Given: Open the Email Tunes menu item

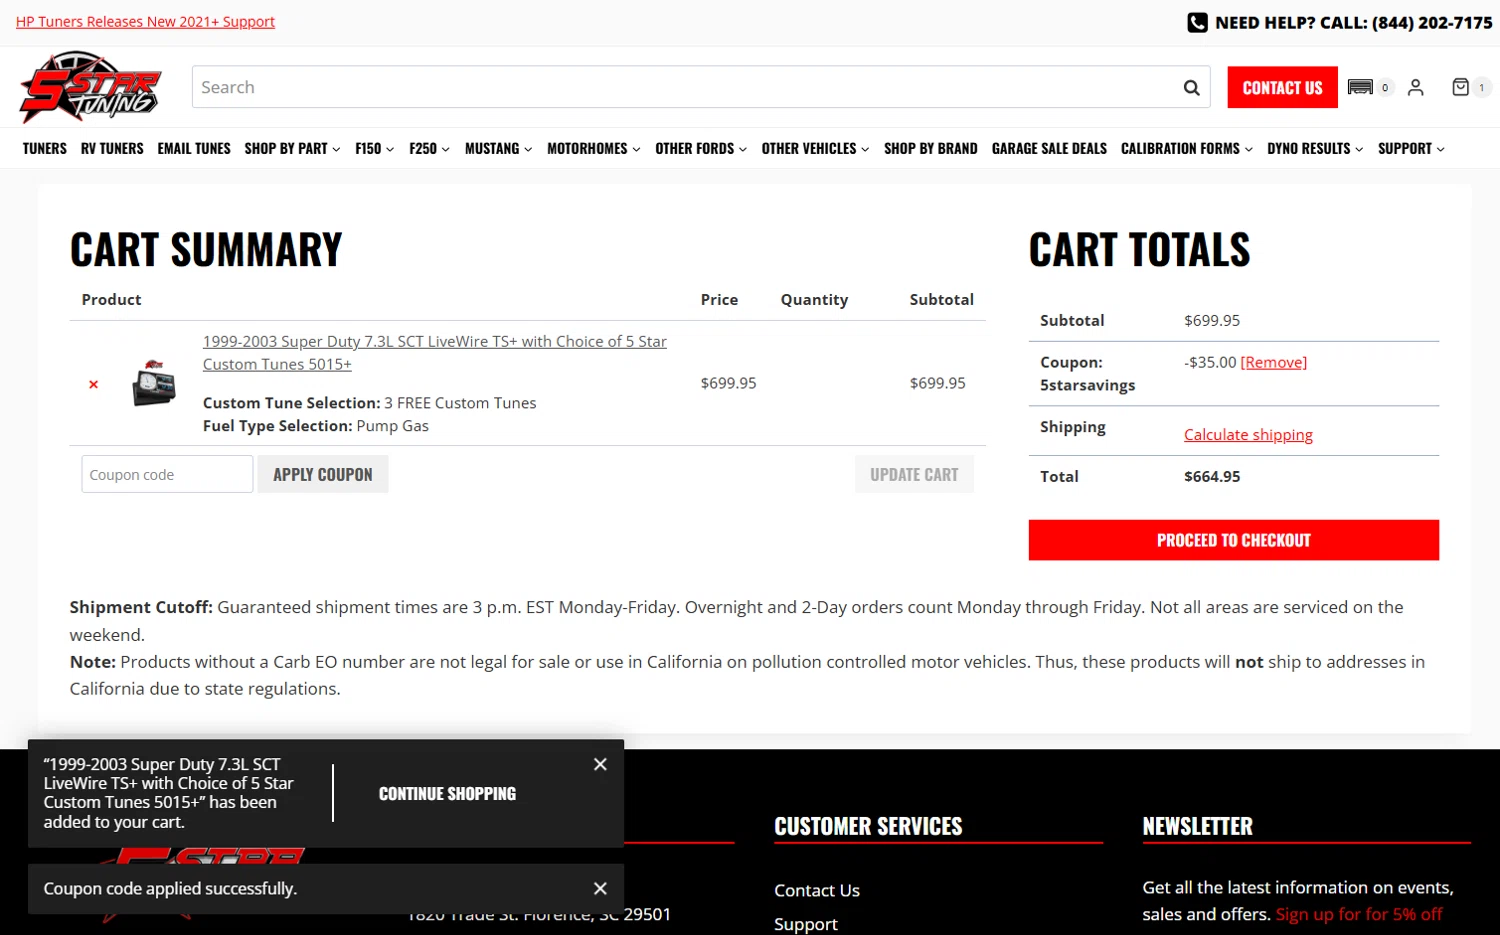Looking at the screenshot, I should pos(194,148).
